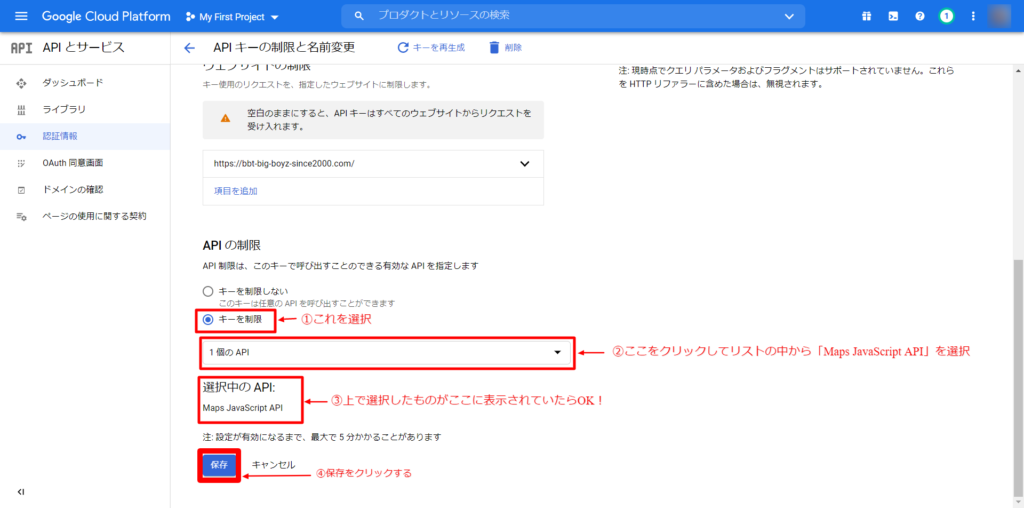1024x508 pixels.
Task: Click the 保存 save button
Action: click(x=219, y=465)
